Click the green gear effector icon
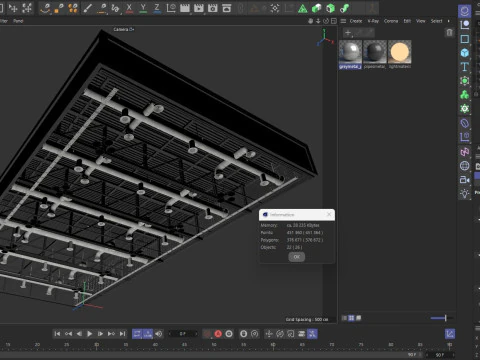The image size is (480, 360). (465, 109)
